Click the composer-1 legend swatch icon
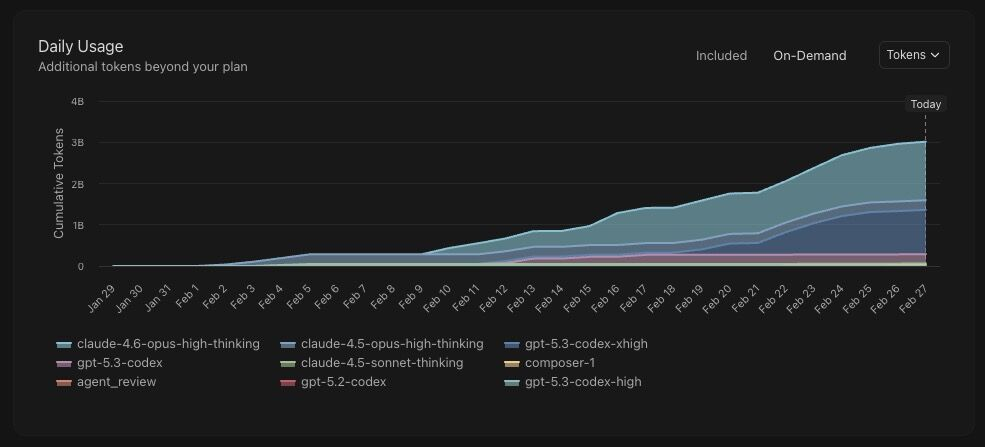 (x=513, y=363)
